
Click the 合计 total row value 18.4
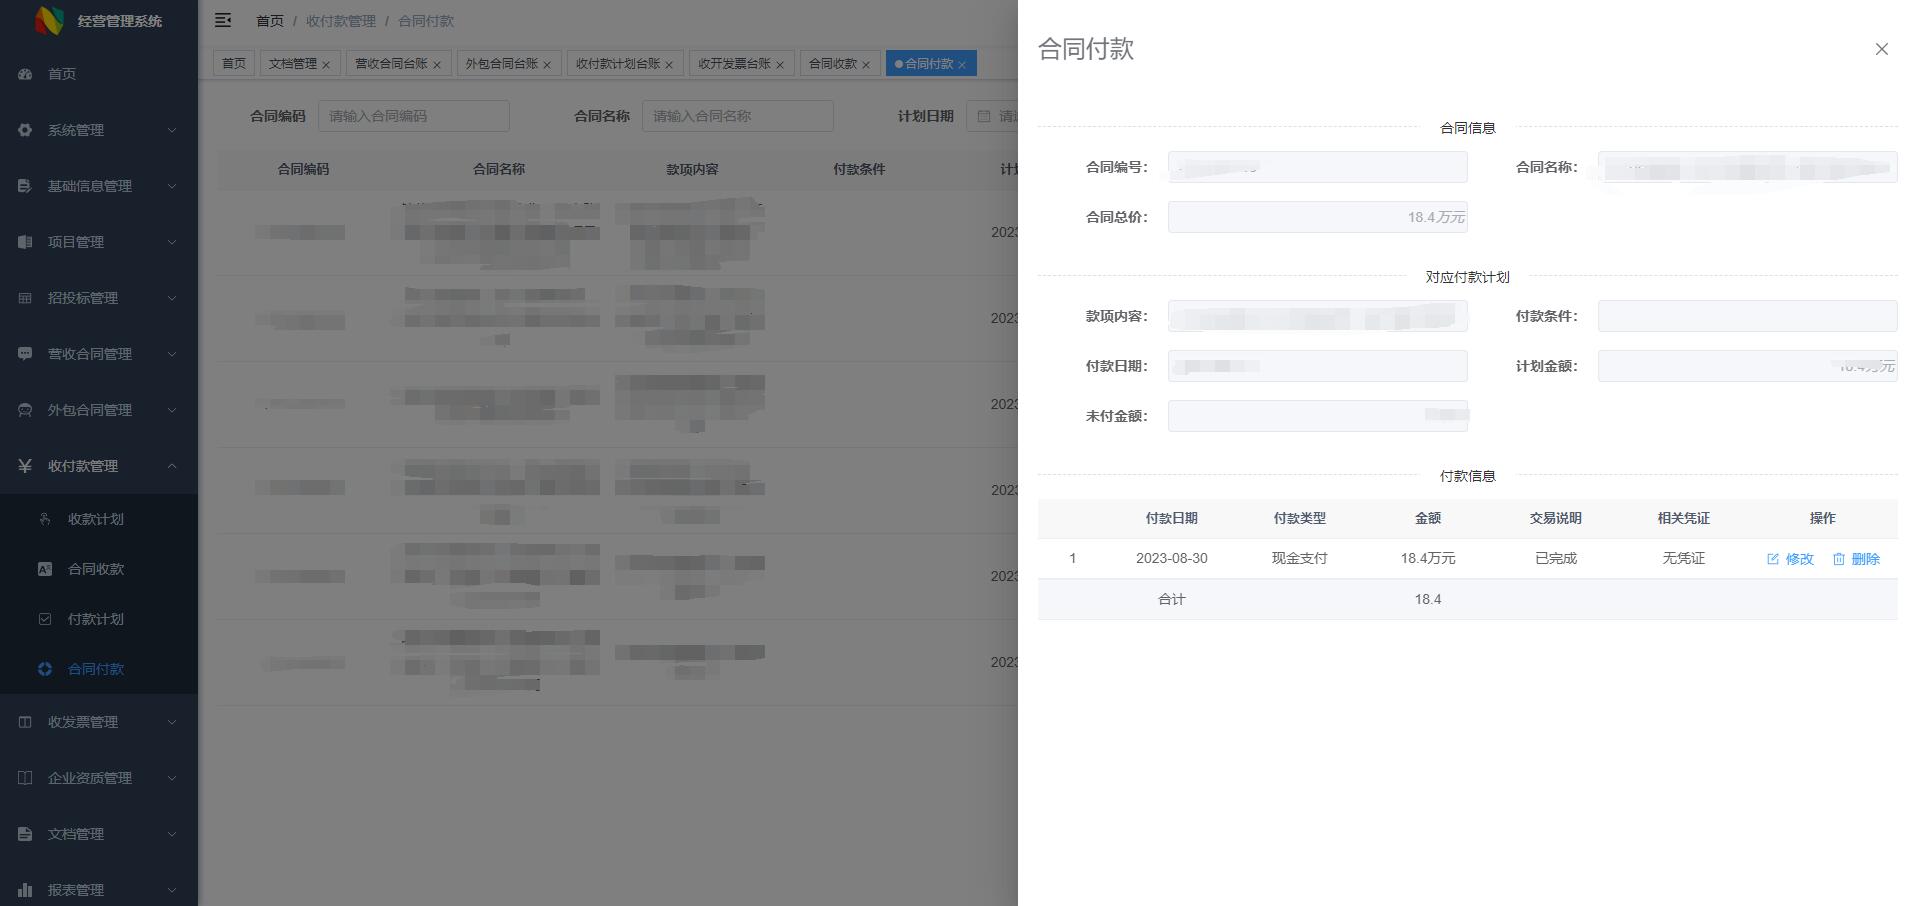tap(1428, 599)
